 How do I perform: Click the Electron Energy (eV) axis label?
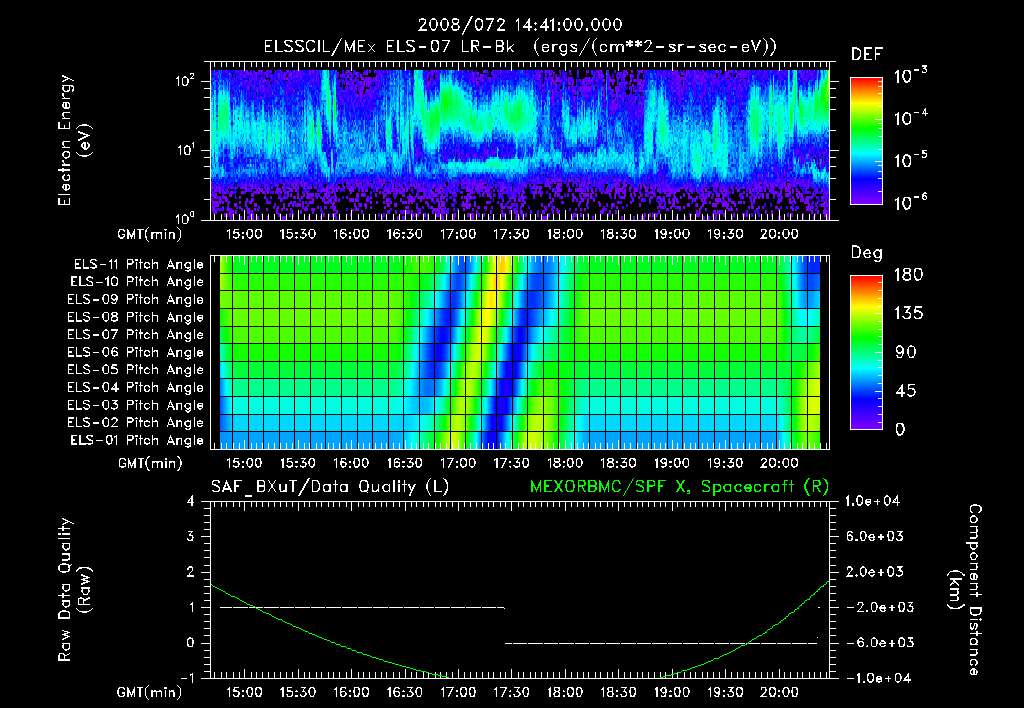click(x=73, y=140)
